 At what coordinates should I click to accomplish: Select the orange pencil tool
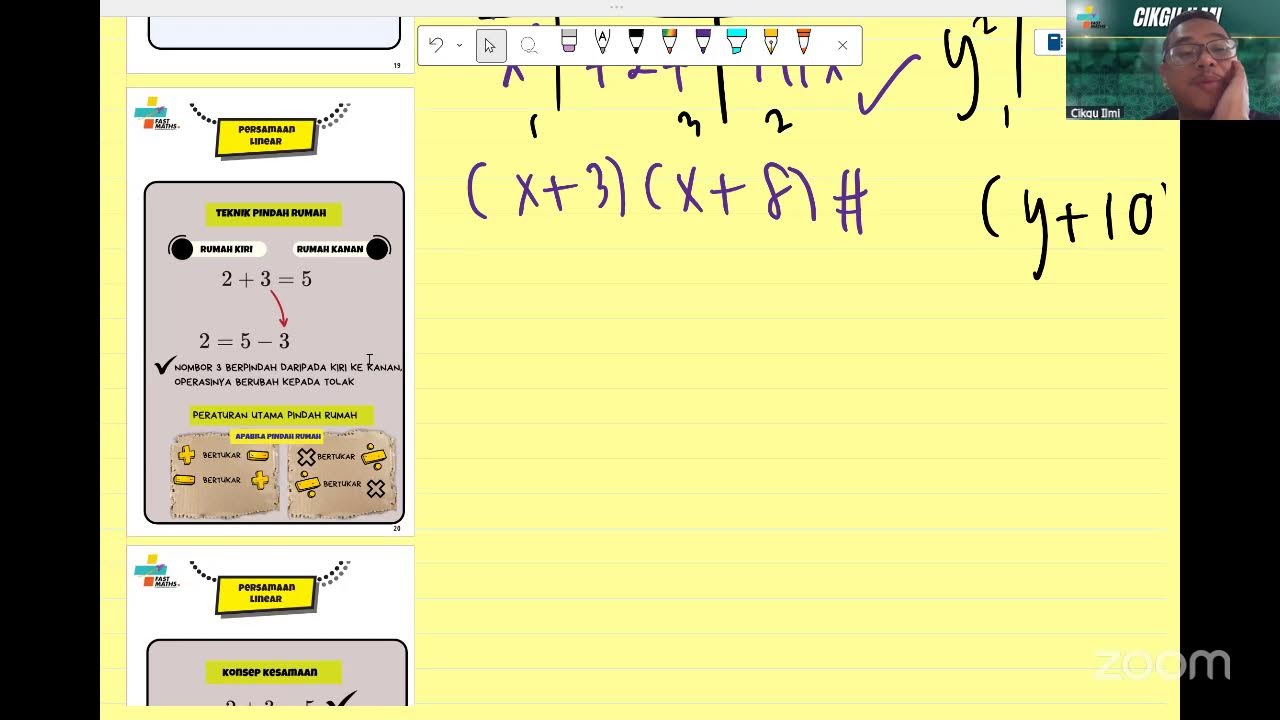pyautogui.click(x=804, y=41)
